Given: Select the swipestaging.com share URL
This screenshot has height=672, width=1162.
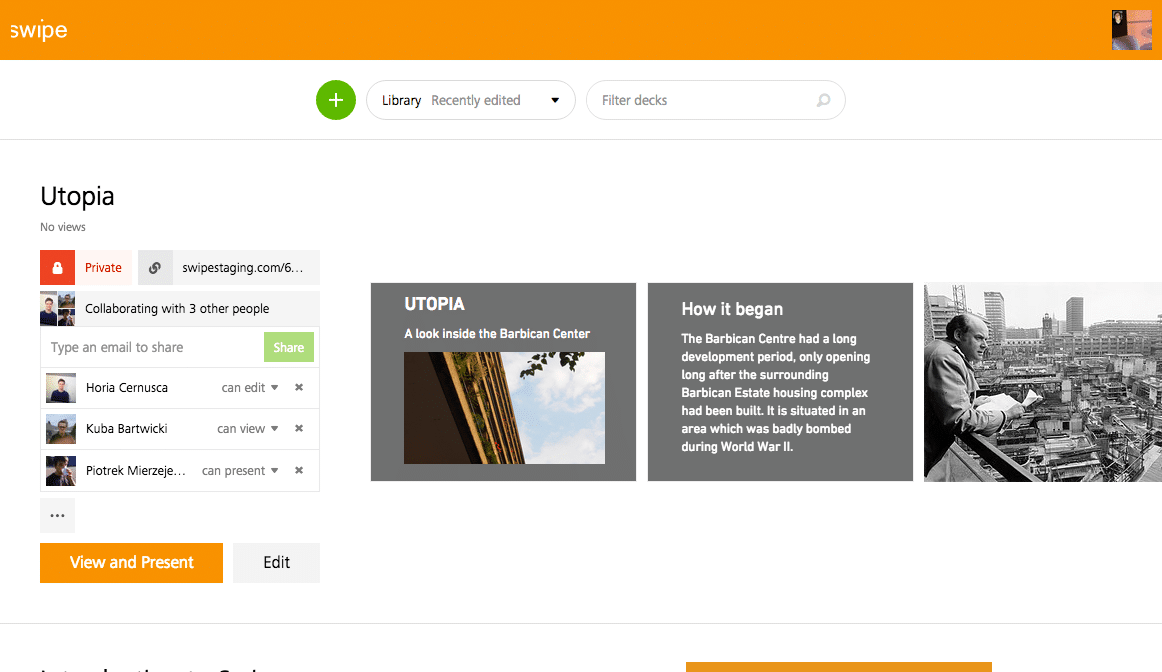Looking at the screenshot, I should point(243,267).
